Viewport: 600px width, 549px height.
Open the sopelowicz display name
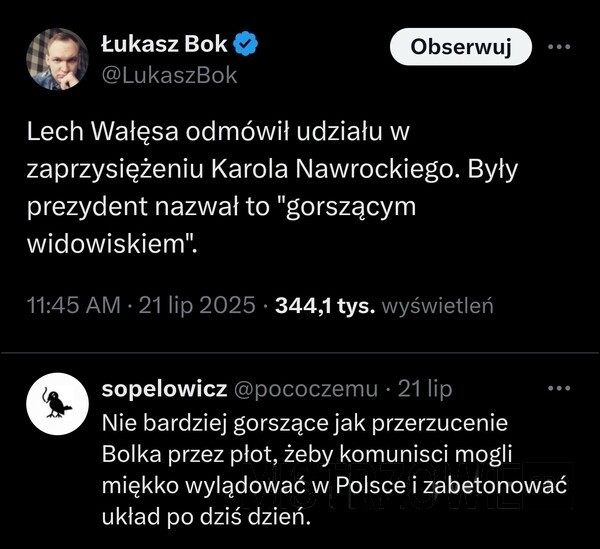click(165, 389)
